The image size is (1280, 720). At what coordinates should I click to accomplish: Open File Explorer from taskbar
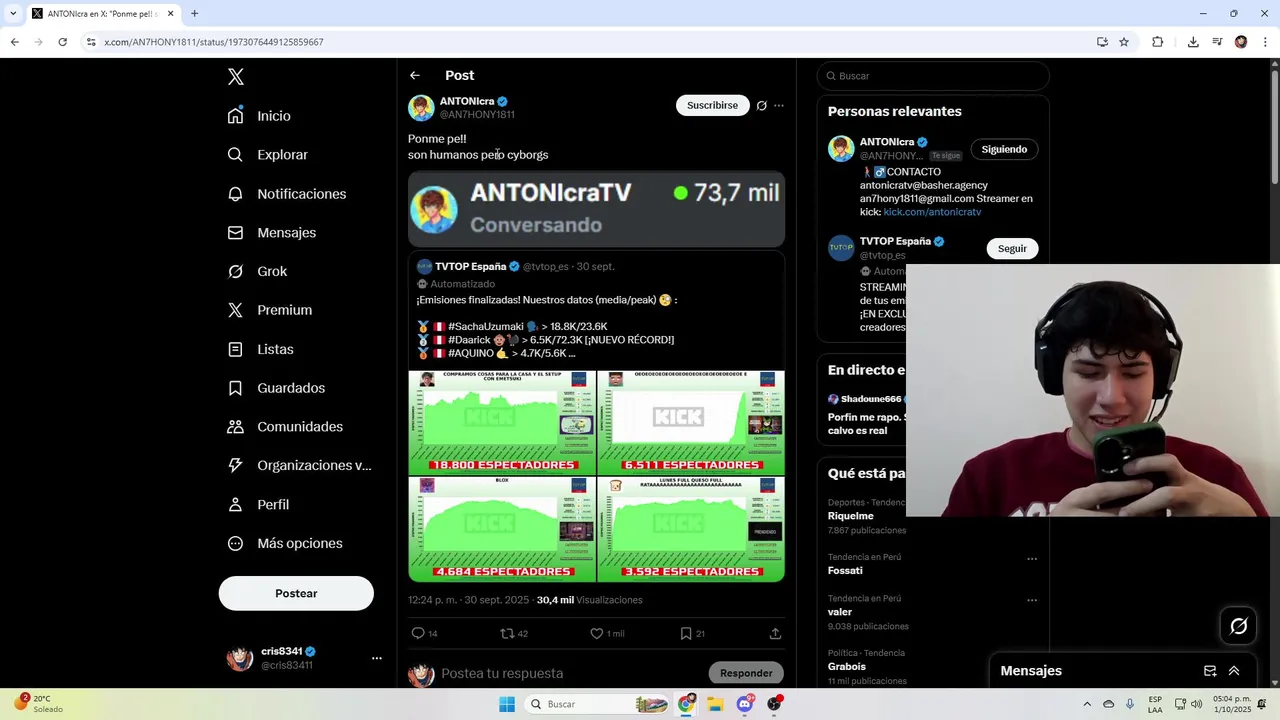pyautogui.click(x=715, y=704)
